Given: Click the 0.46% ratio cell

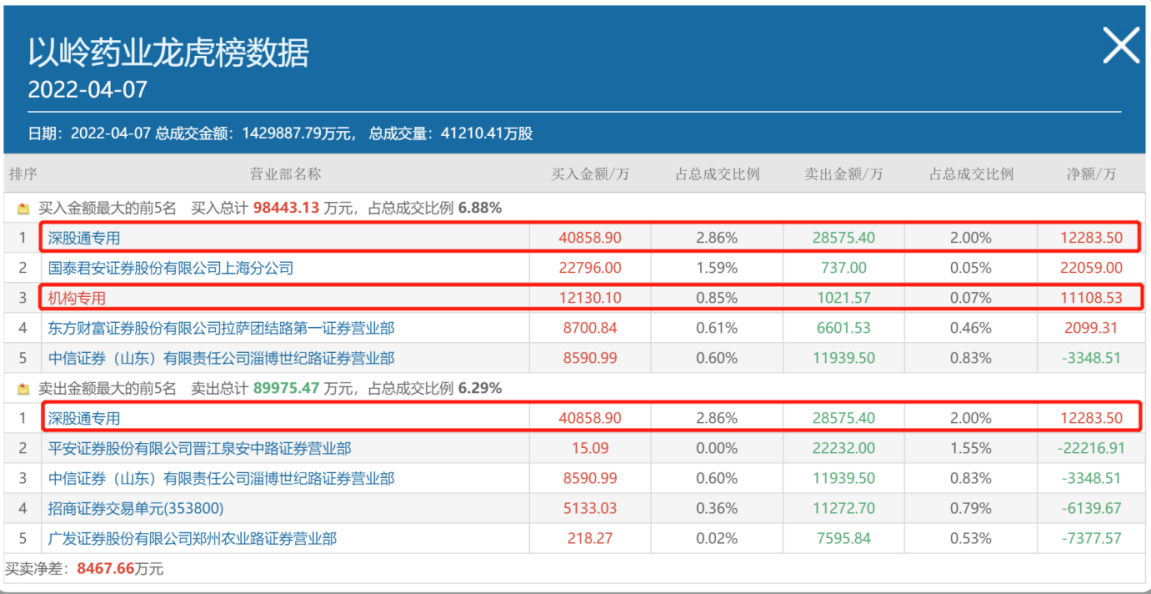Looking at the screenshot, I should coord(971,328).
